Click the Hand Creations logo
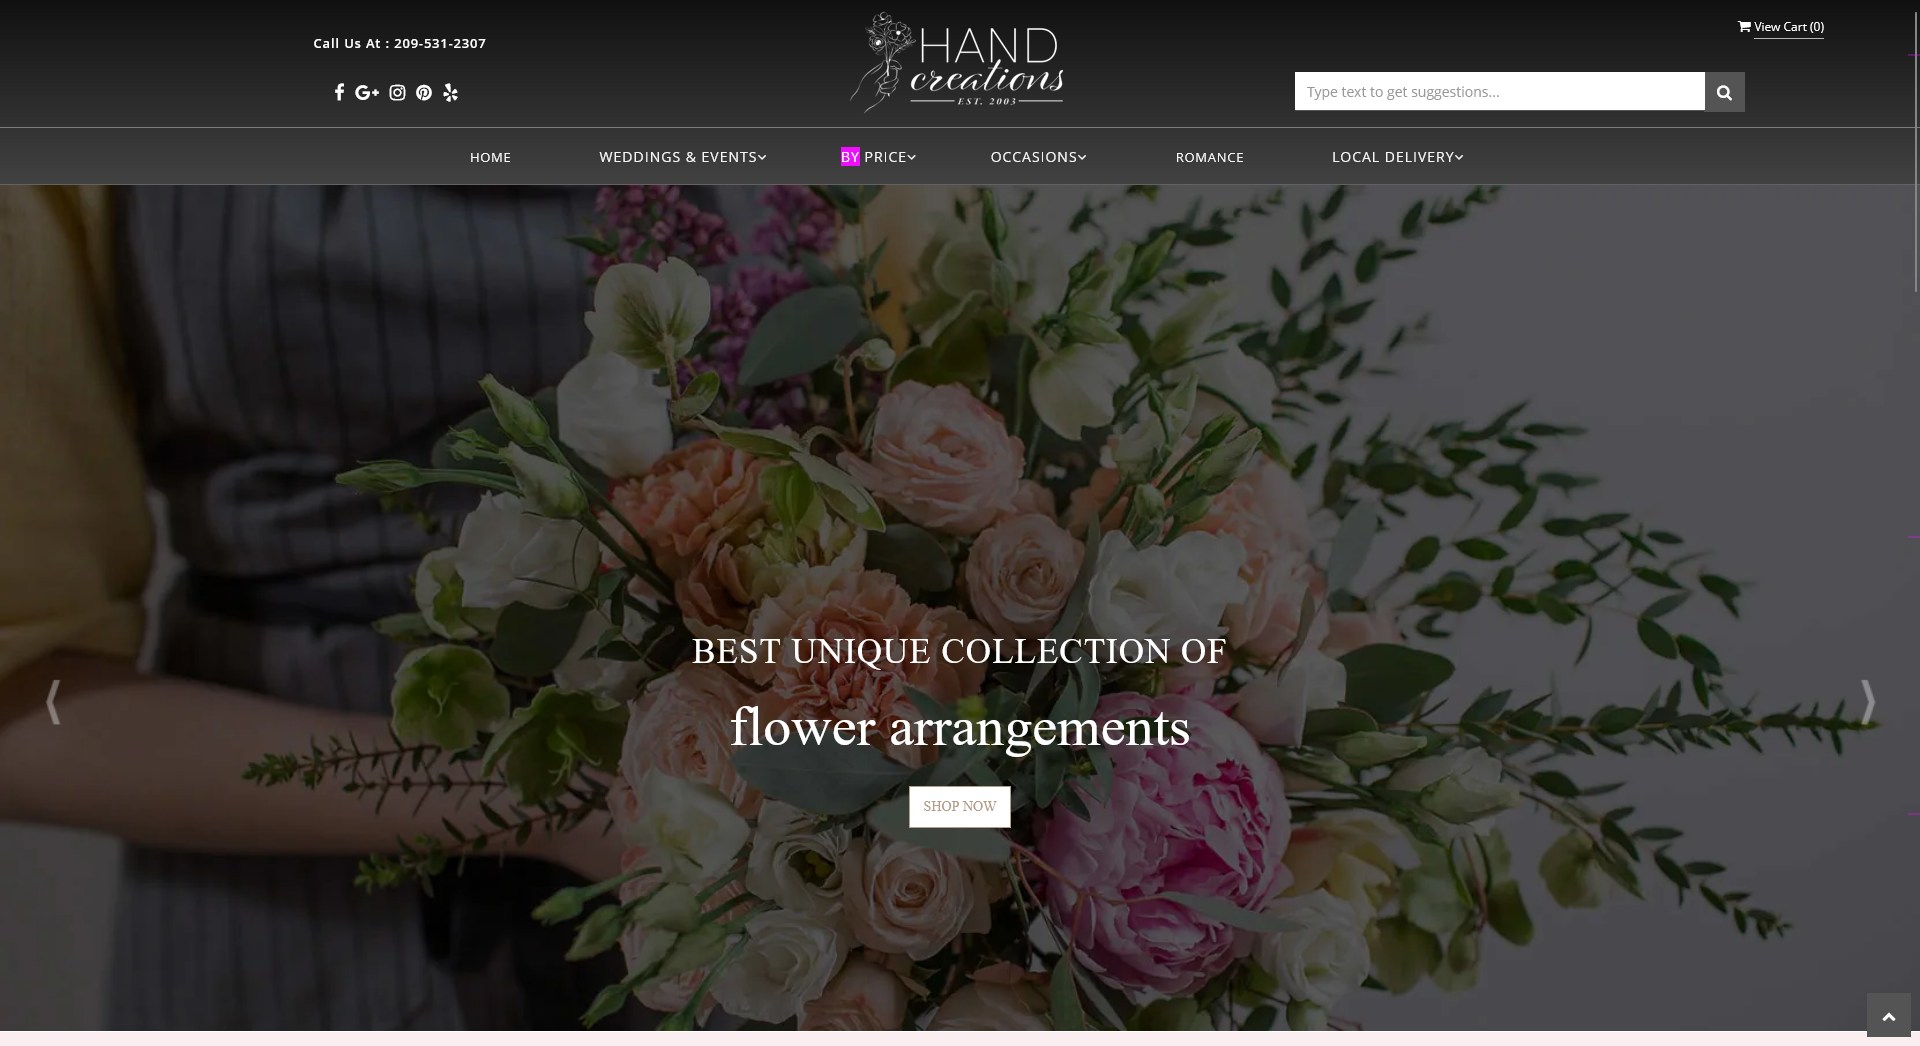The width and height of the screenshot is (1920, 1046). [x=957, y=62]
